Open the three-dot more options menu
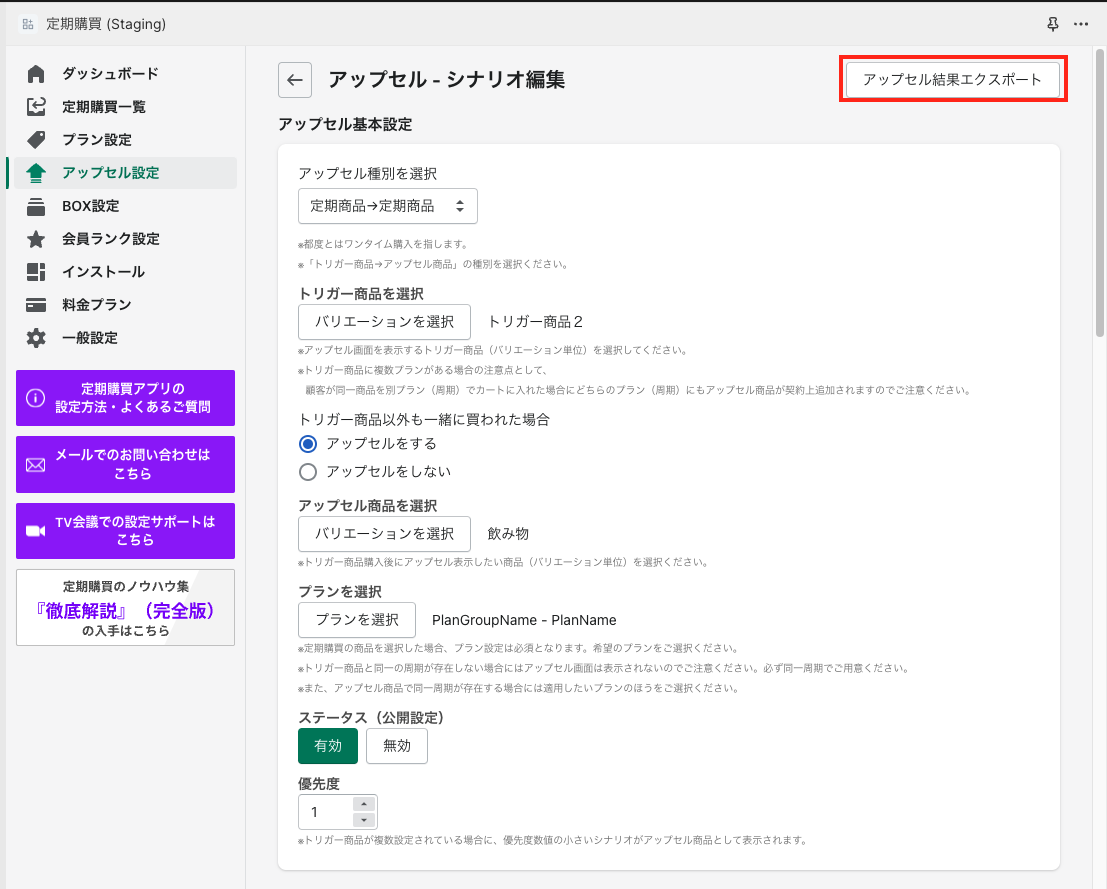This screenshot has height=889, width=1107. point(1081,23)
